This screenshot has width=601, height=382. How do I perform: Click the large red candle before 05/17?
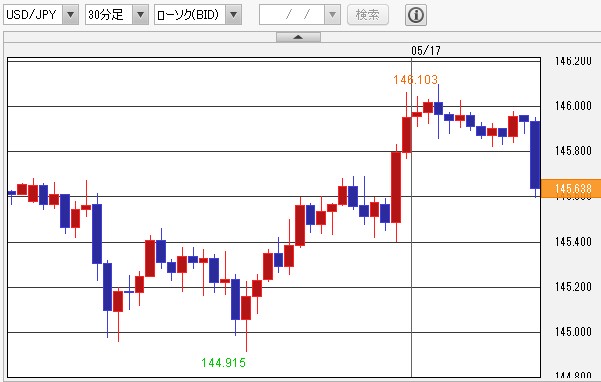coord(396,187)
